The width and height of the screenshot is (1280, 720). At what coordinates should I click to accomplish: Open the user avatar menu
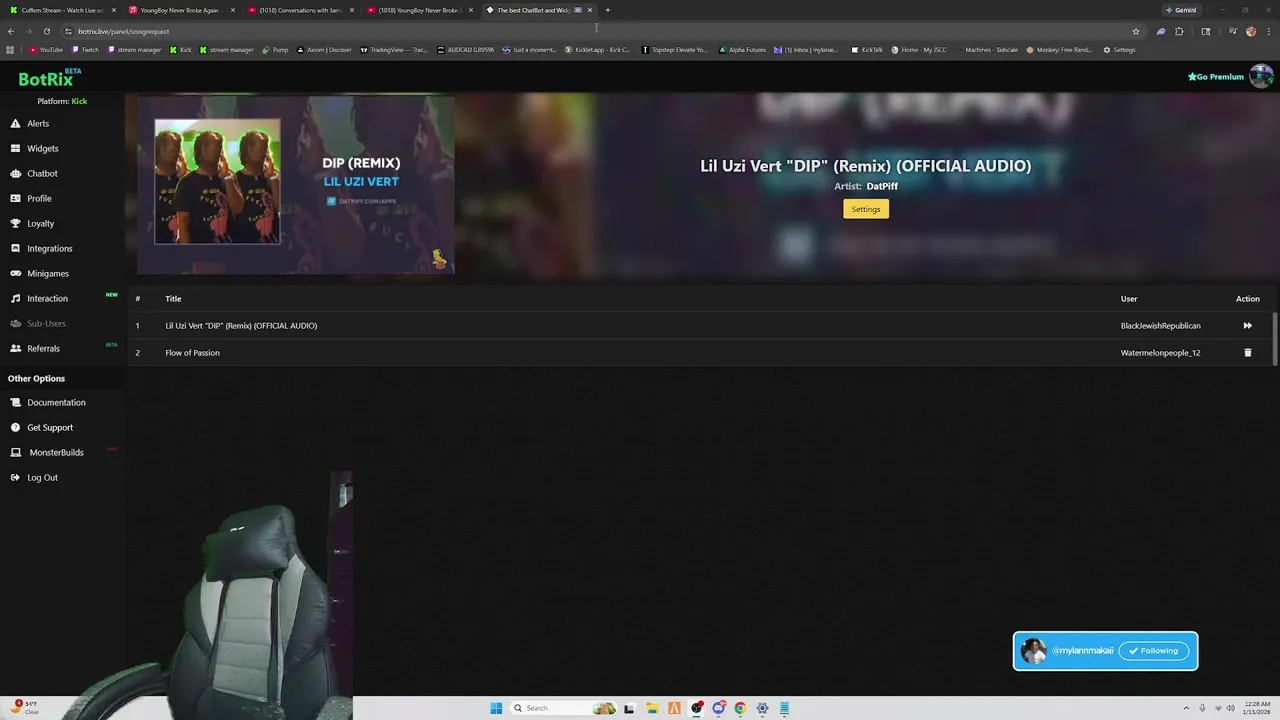coord(1261,76)
